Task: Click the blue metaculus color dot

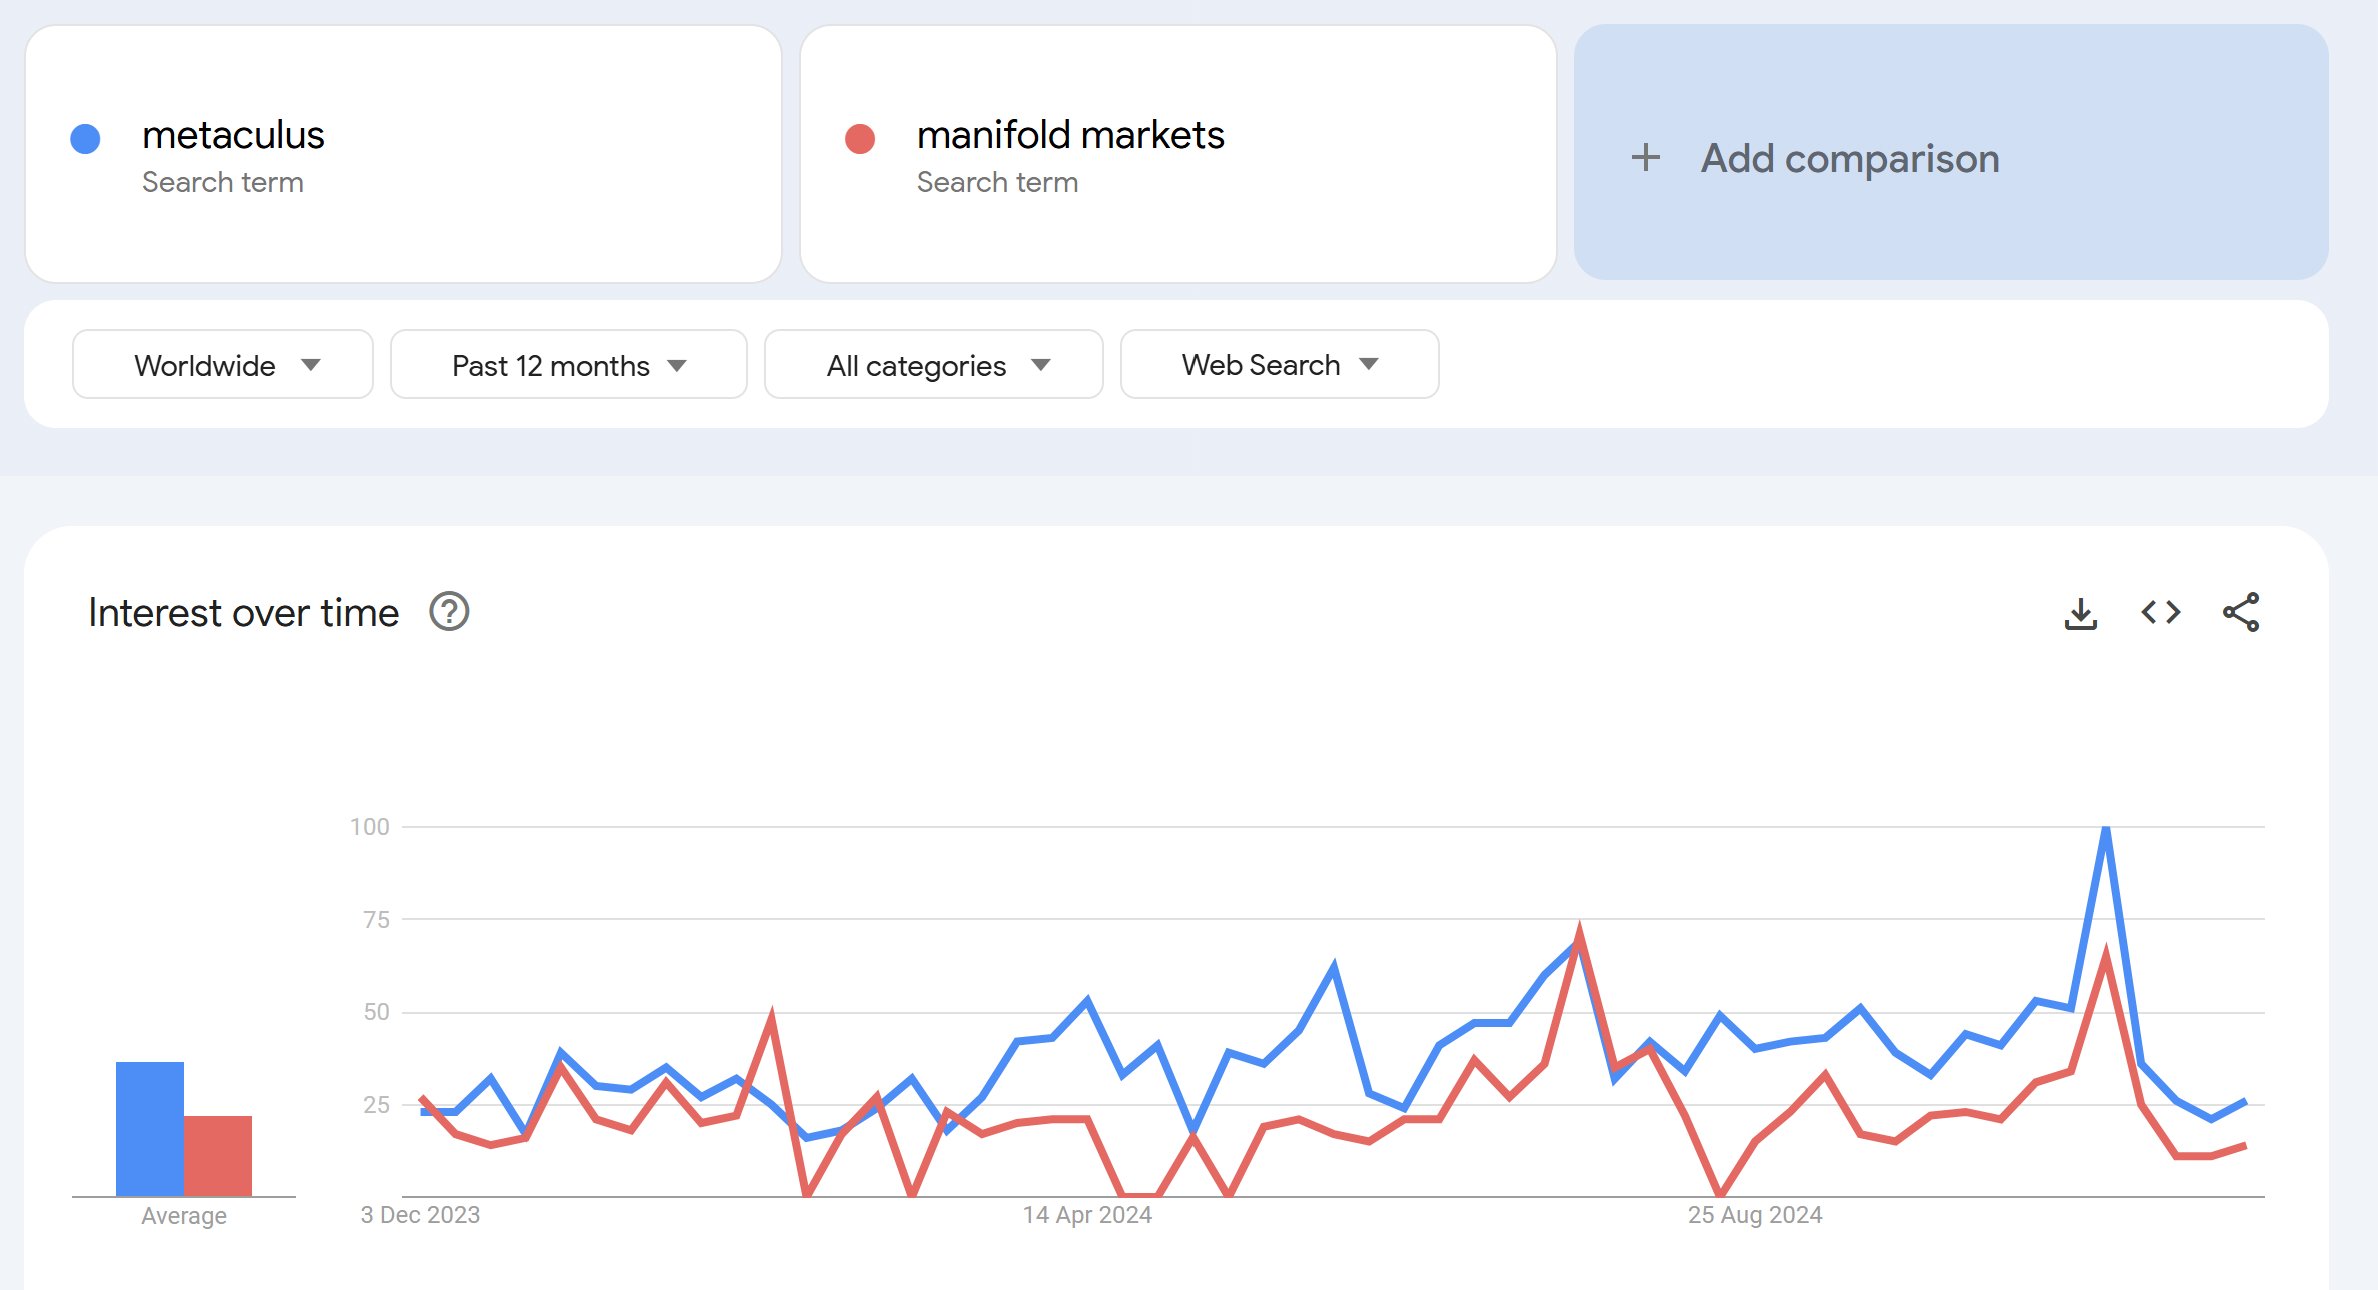Action: 85,139
